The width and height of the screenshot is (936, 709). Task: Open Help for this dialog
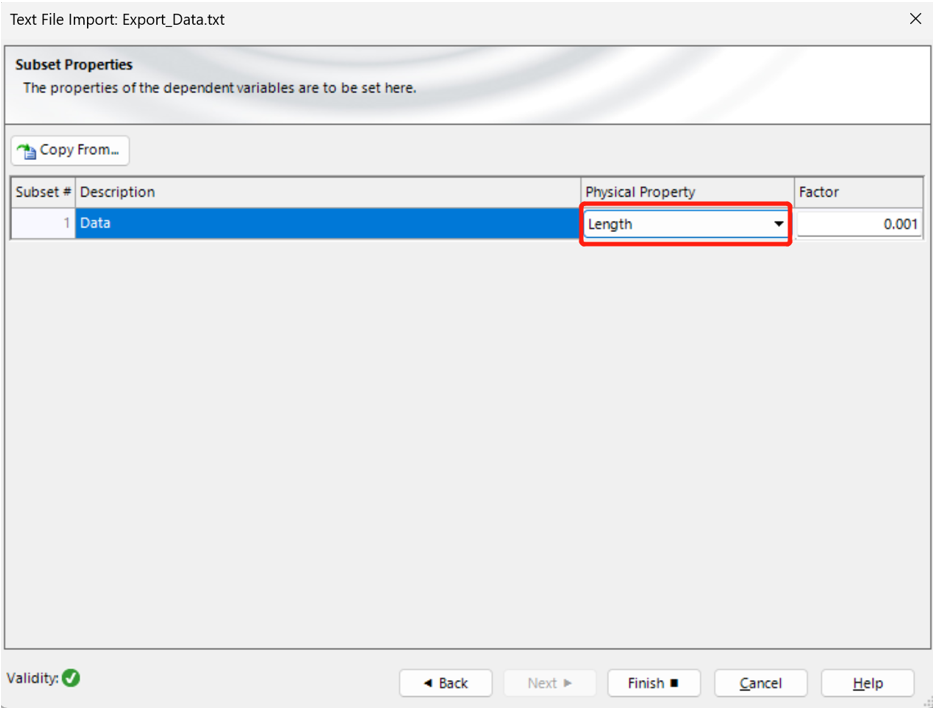pyautogui.click(x=867, y=683)
